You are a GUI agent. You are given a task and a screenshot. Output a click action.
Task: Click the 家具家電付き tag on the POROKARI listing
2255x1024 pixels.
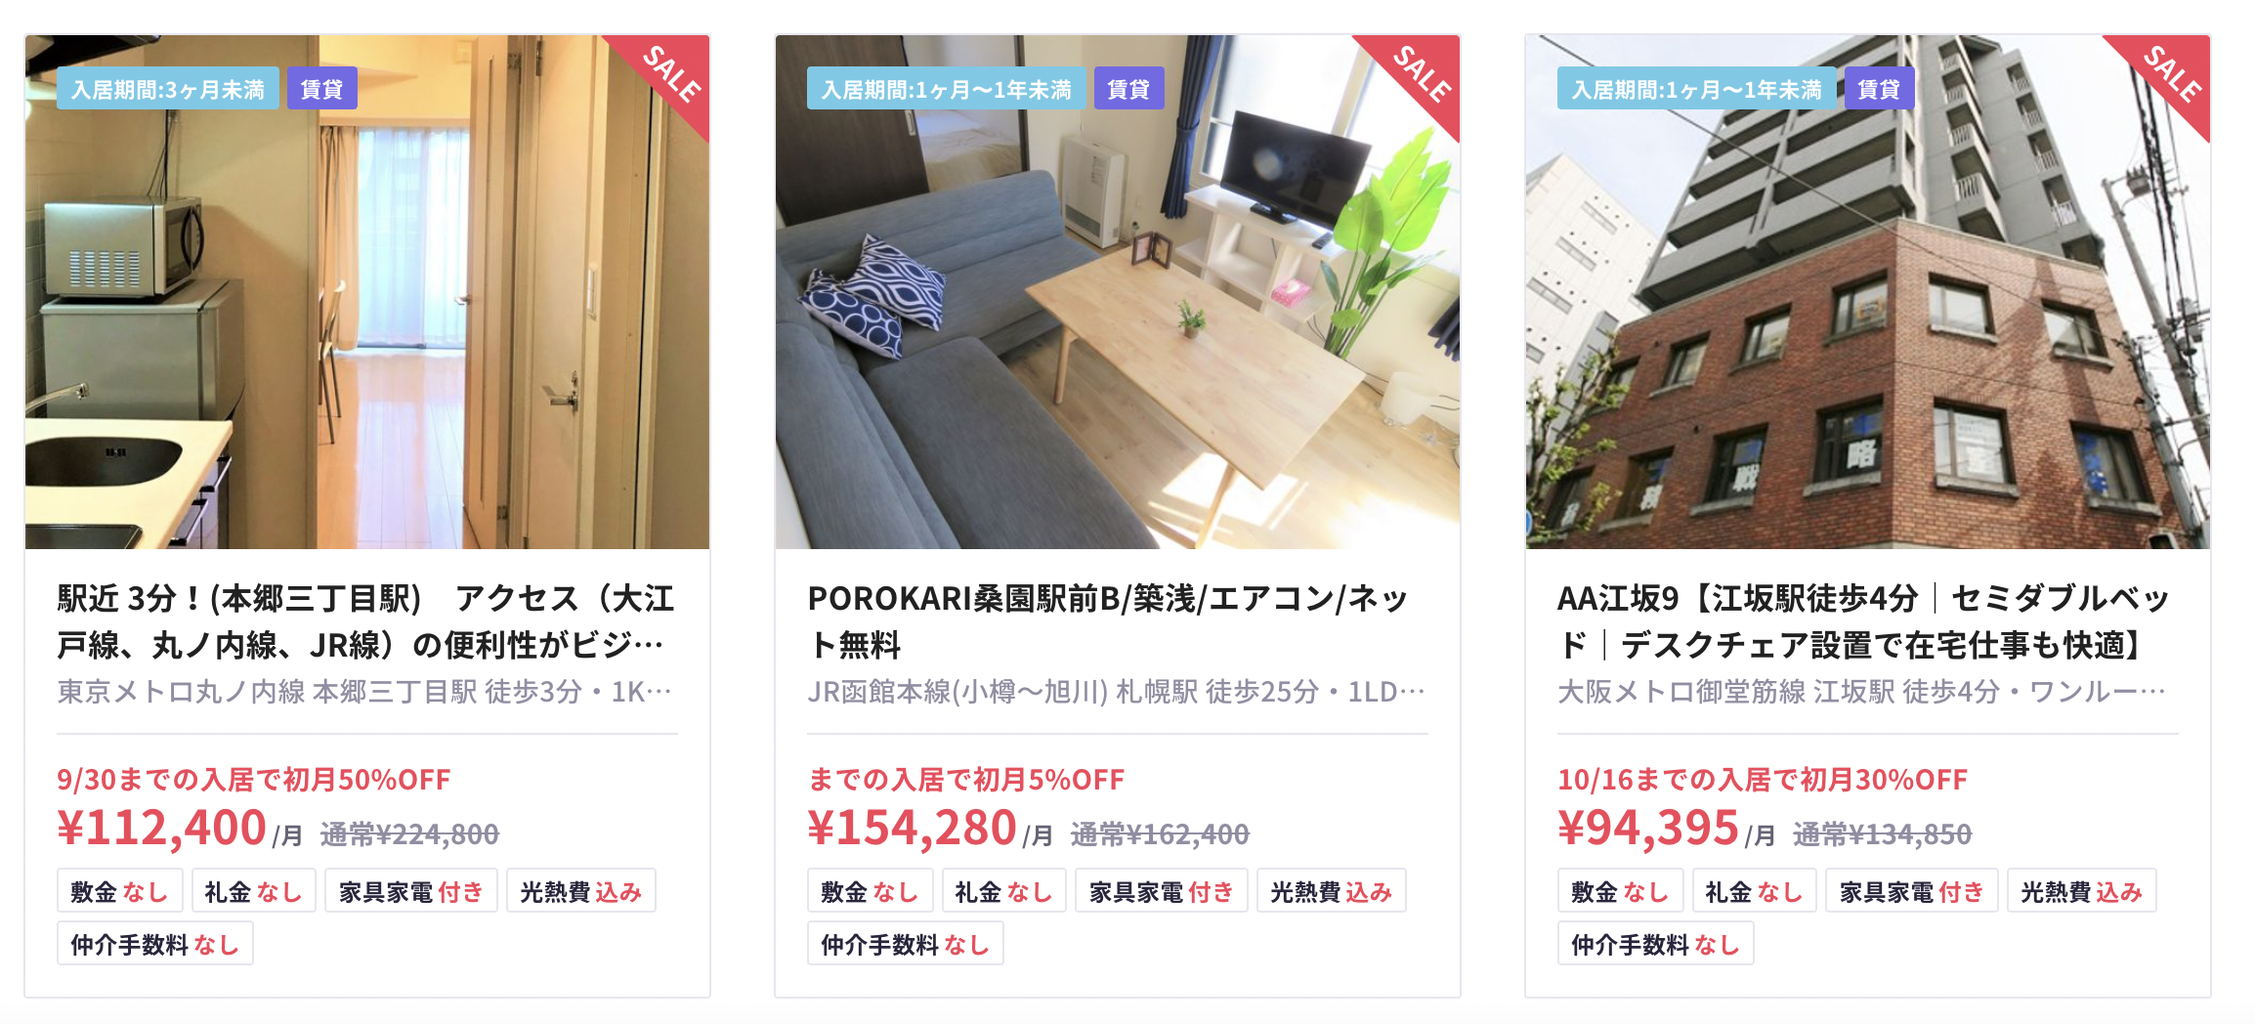(1161, 891)
